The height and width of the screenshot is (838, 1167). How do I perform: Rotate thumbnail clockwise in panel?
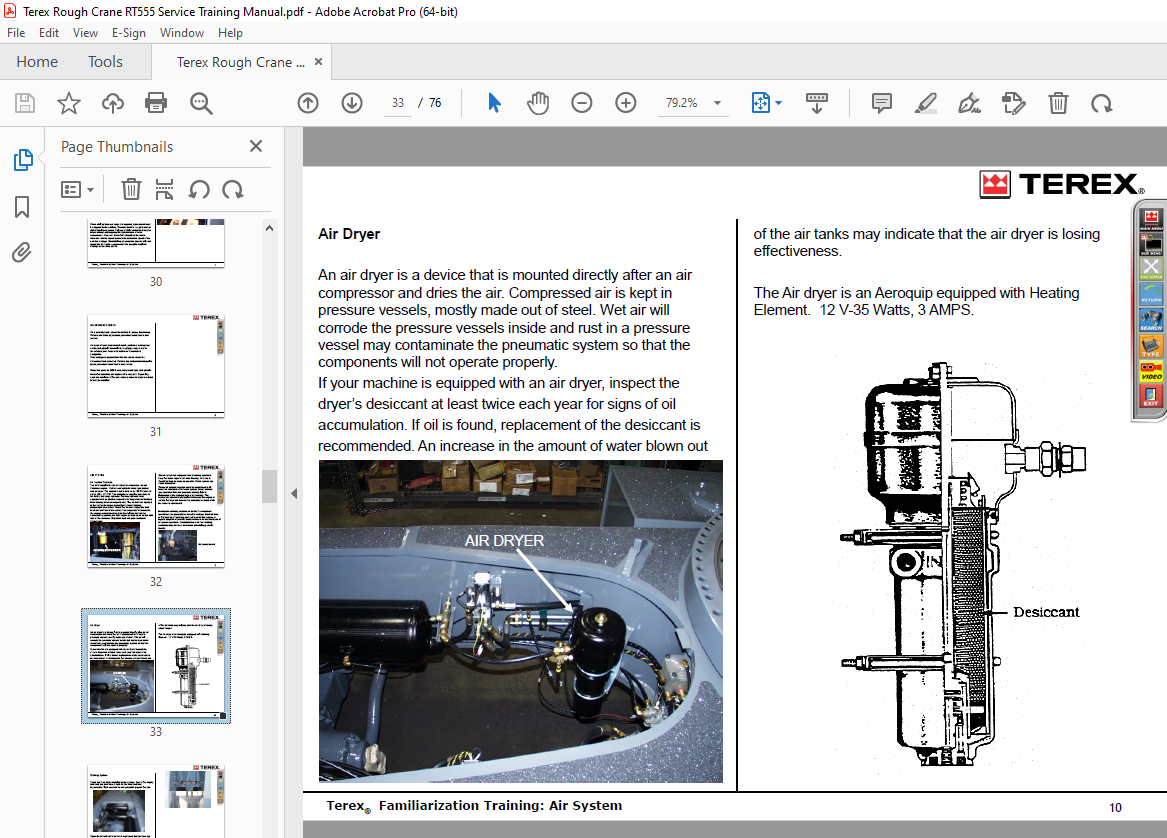(233, 189)
